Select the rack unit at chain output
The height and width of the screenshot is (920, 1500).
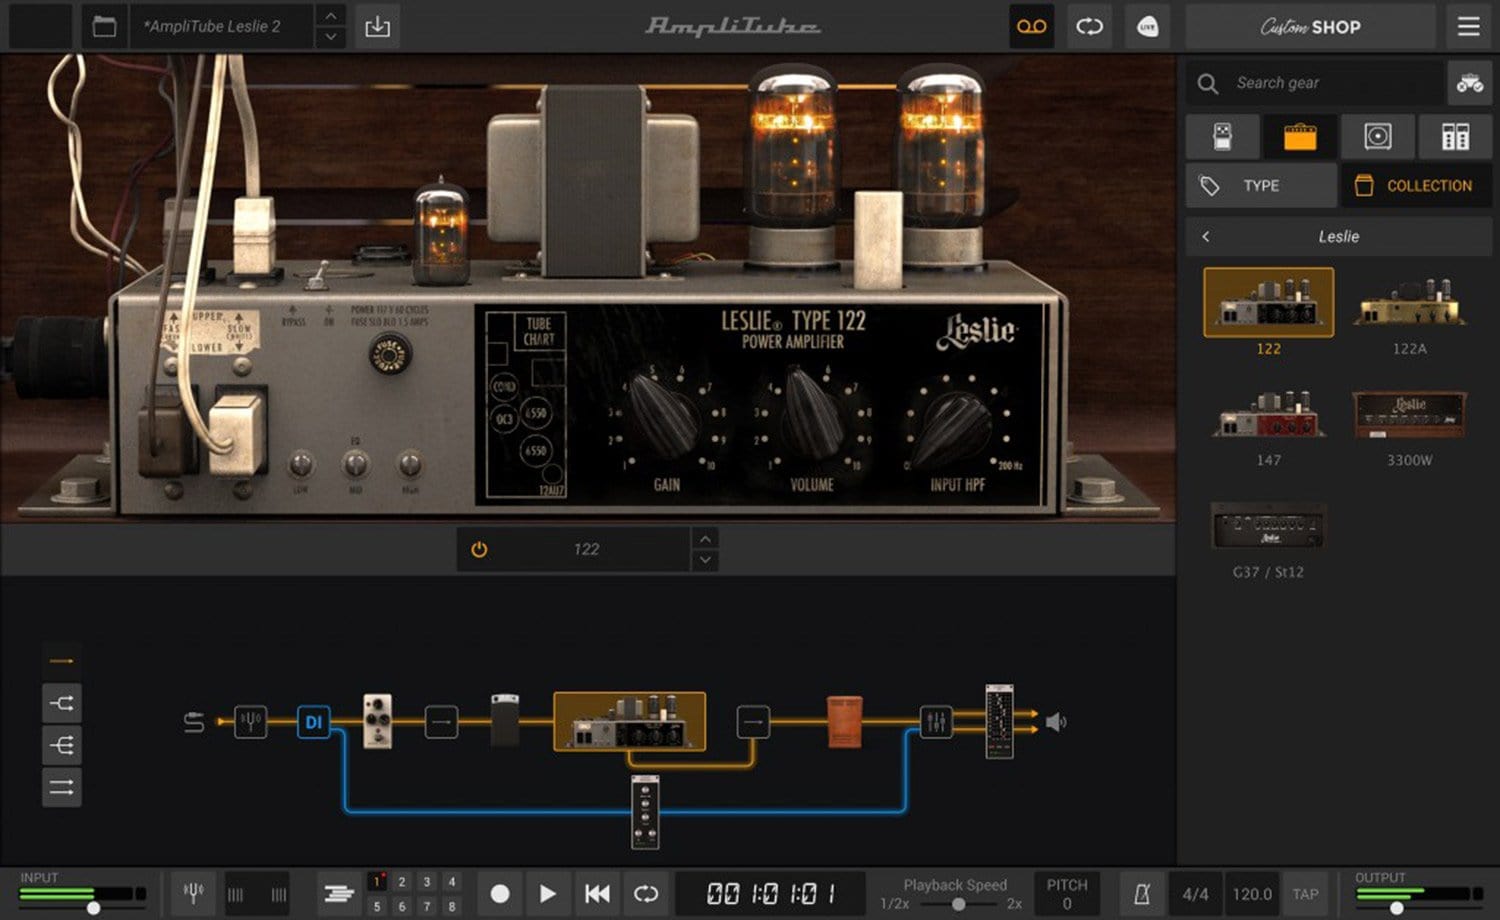click(999, 721)
